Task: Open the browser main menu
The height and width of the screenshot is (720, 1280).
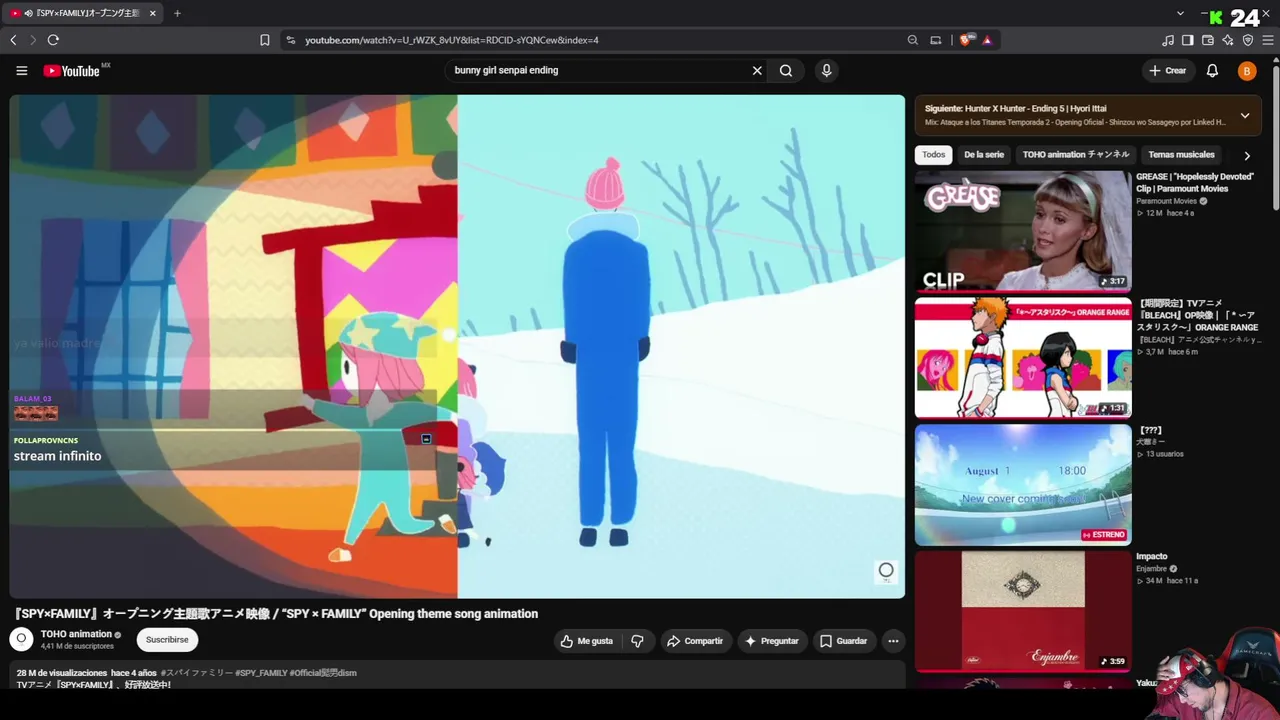Action: pos(1268,40)
